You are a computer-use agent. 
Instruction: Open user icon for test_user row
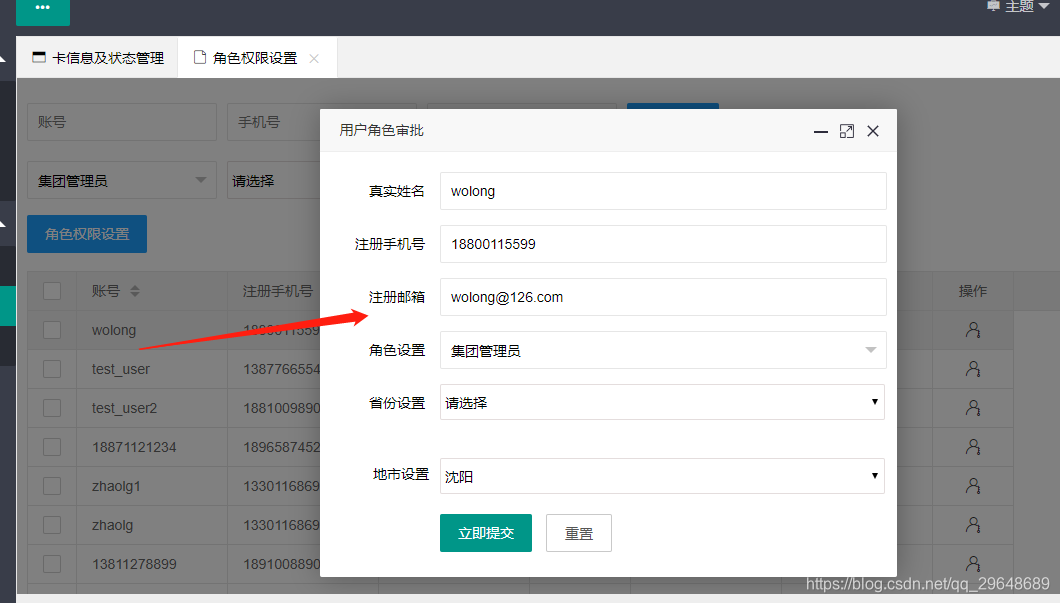[x=973, y=369]
